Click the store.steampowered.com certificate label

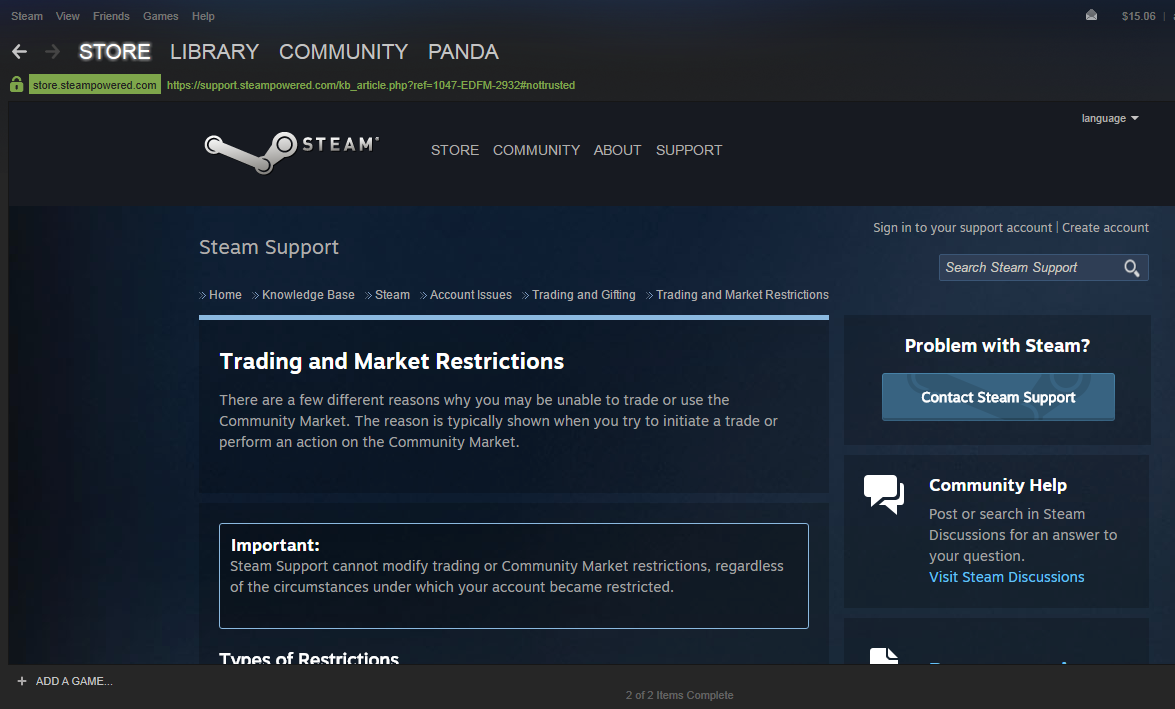point(94,85)
